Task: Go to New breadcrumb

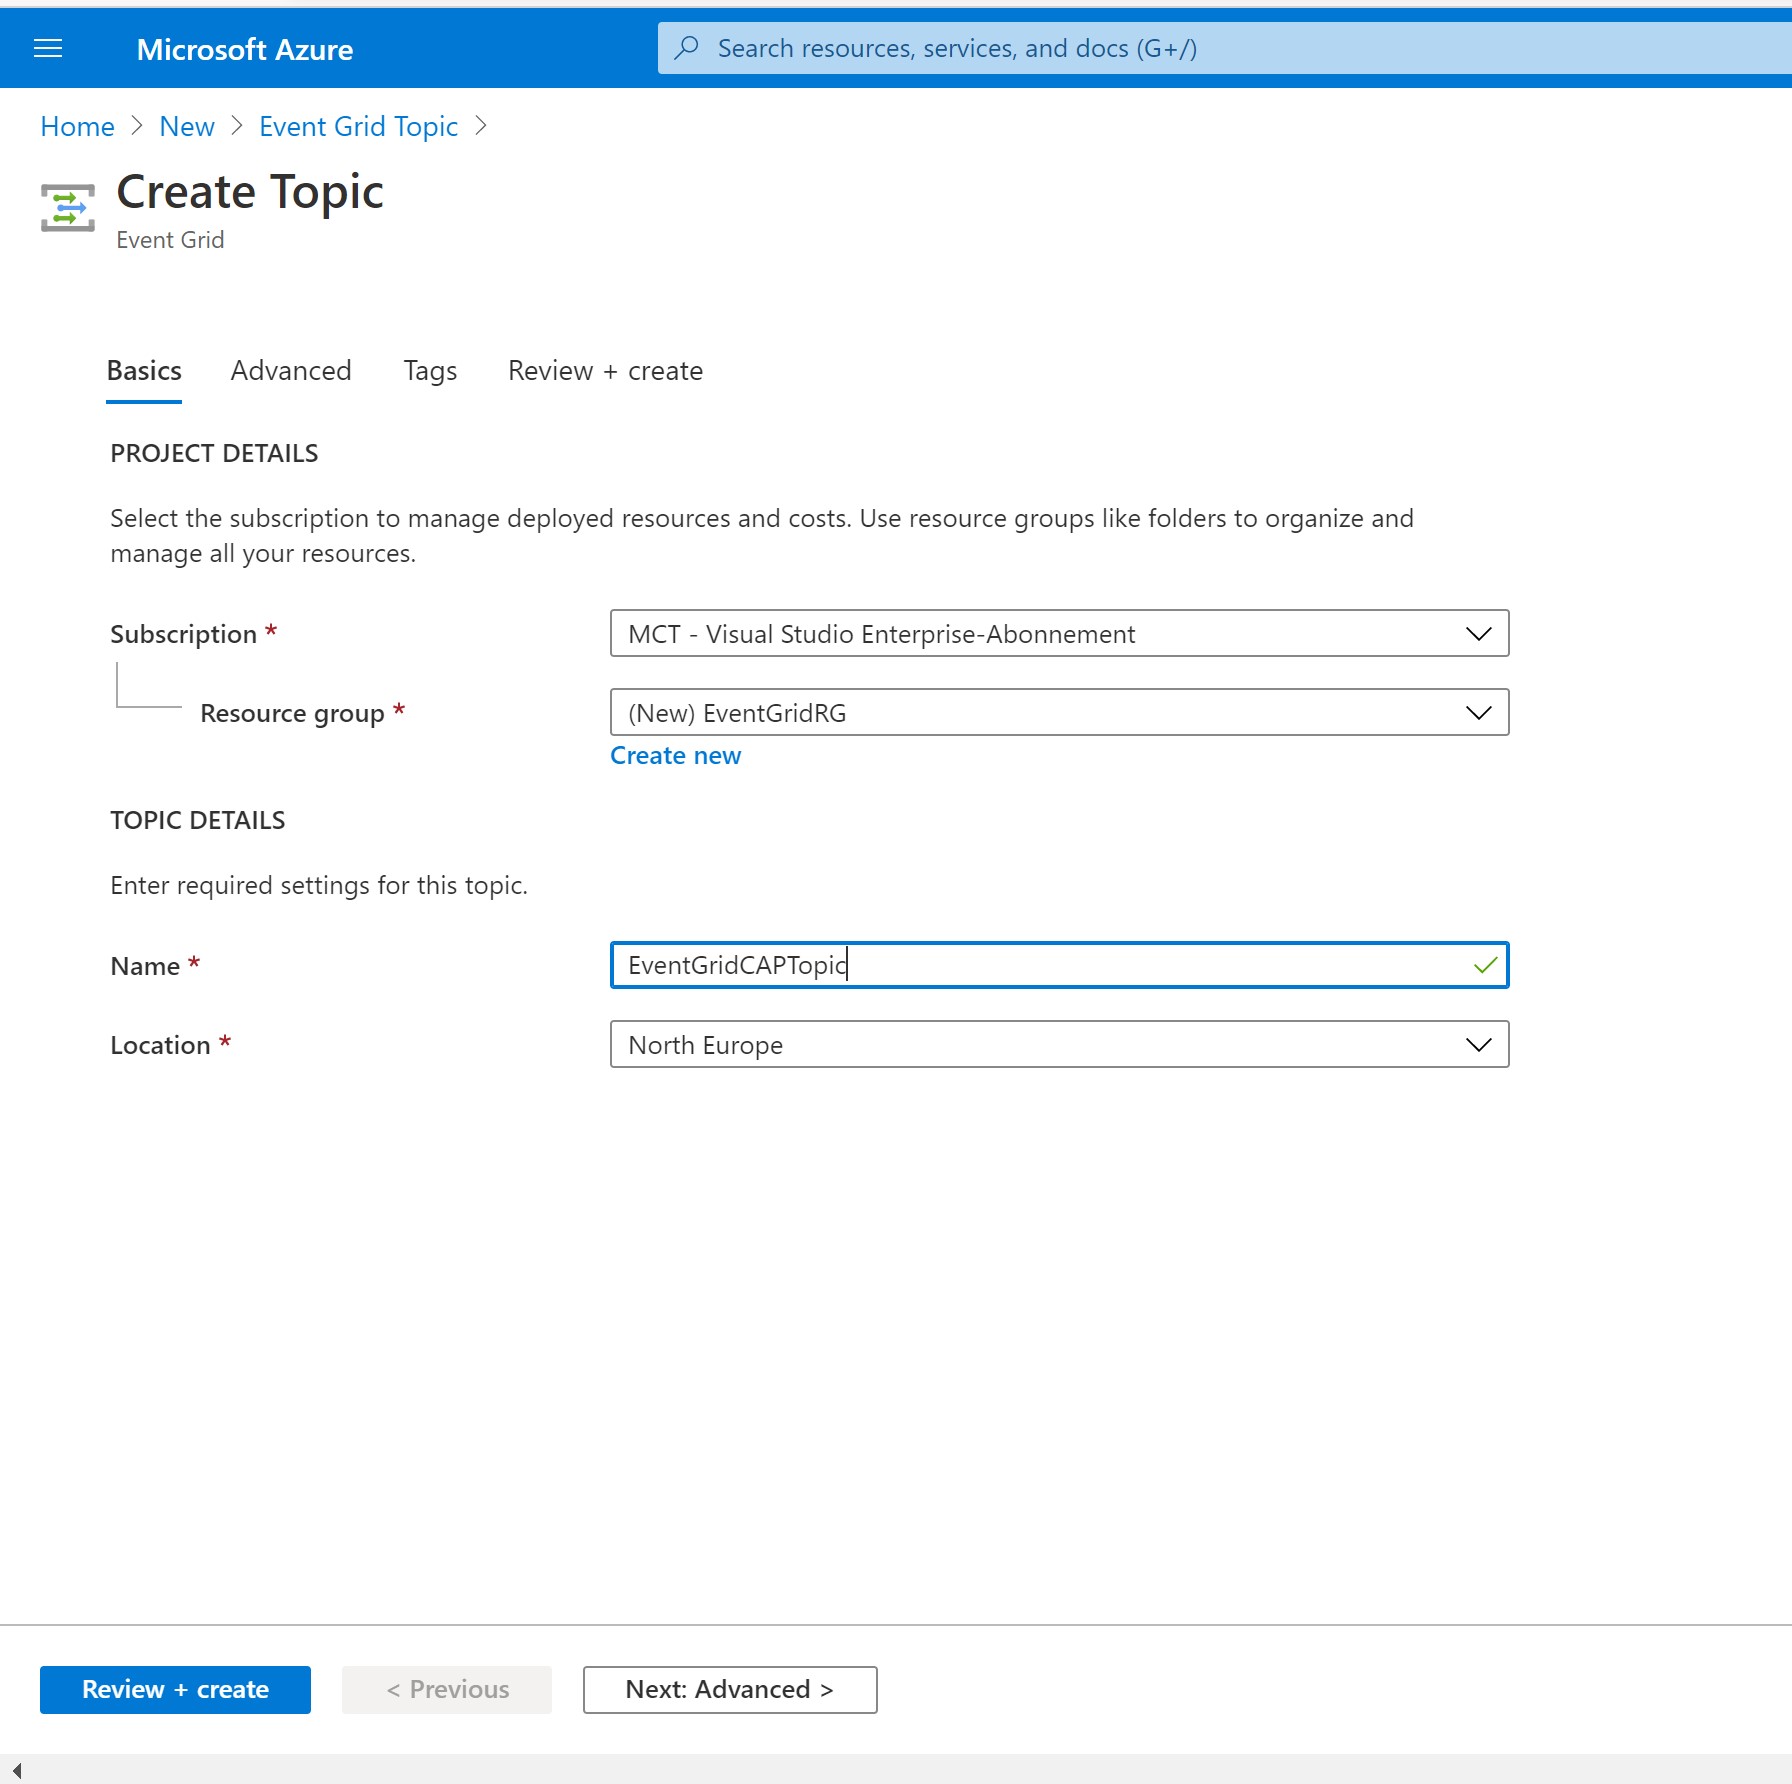Action: tap(187, 127)
